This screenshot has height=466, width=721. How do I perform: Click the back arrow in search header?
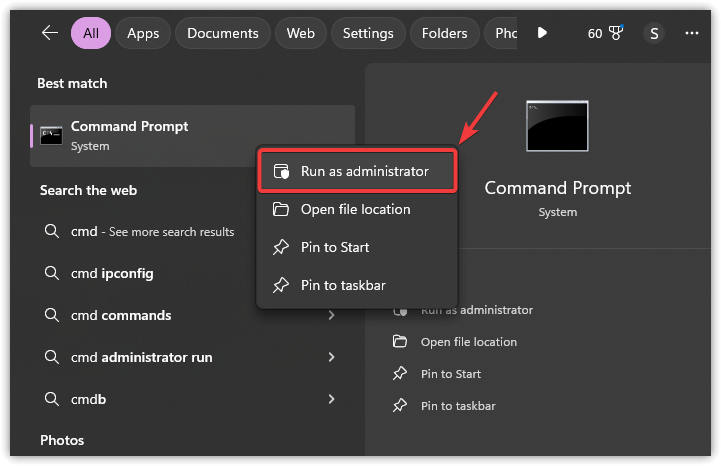(x=50, y=33)
